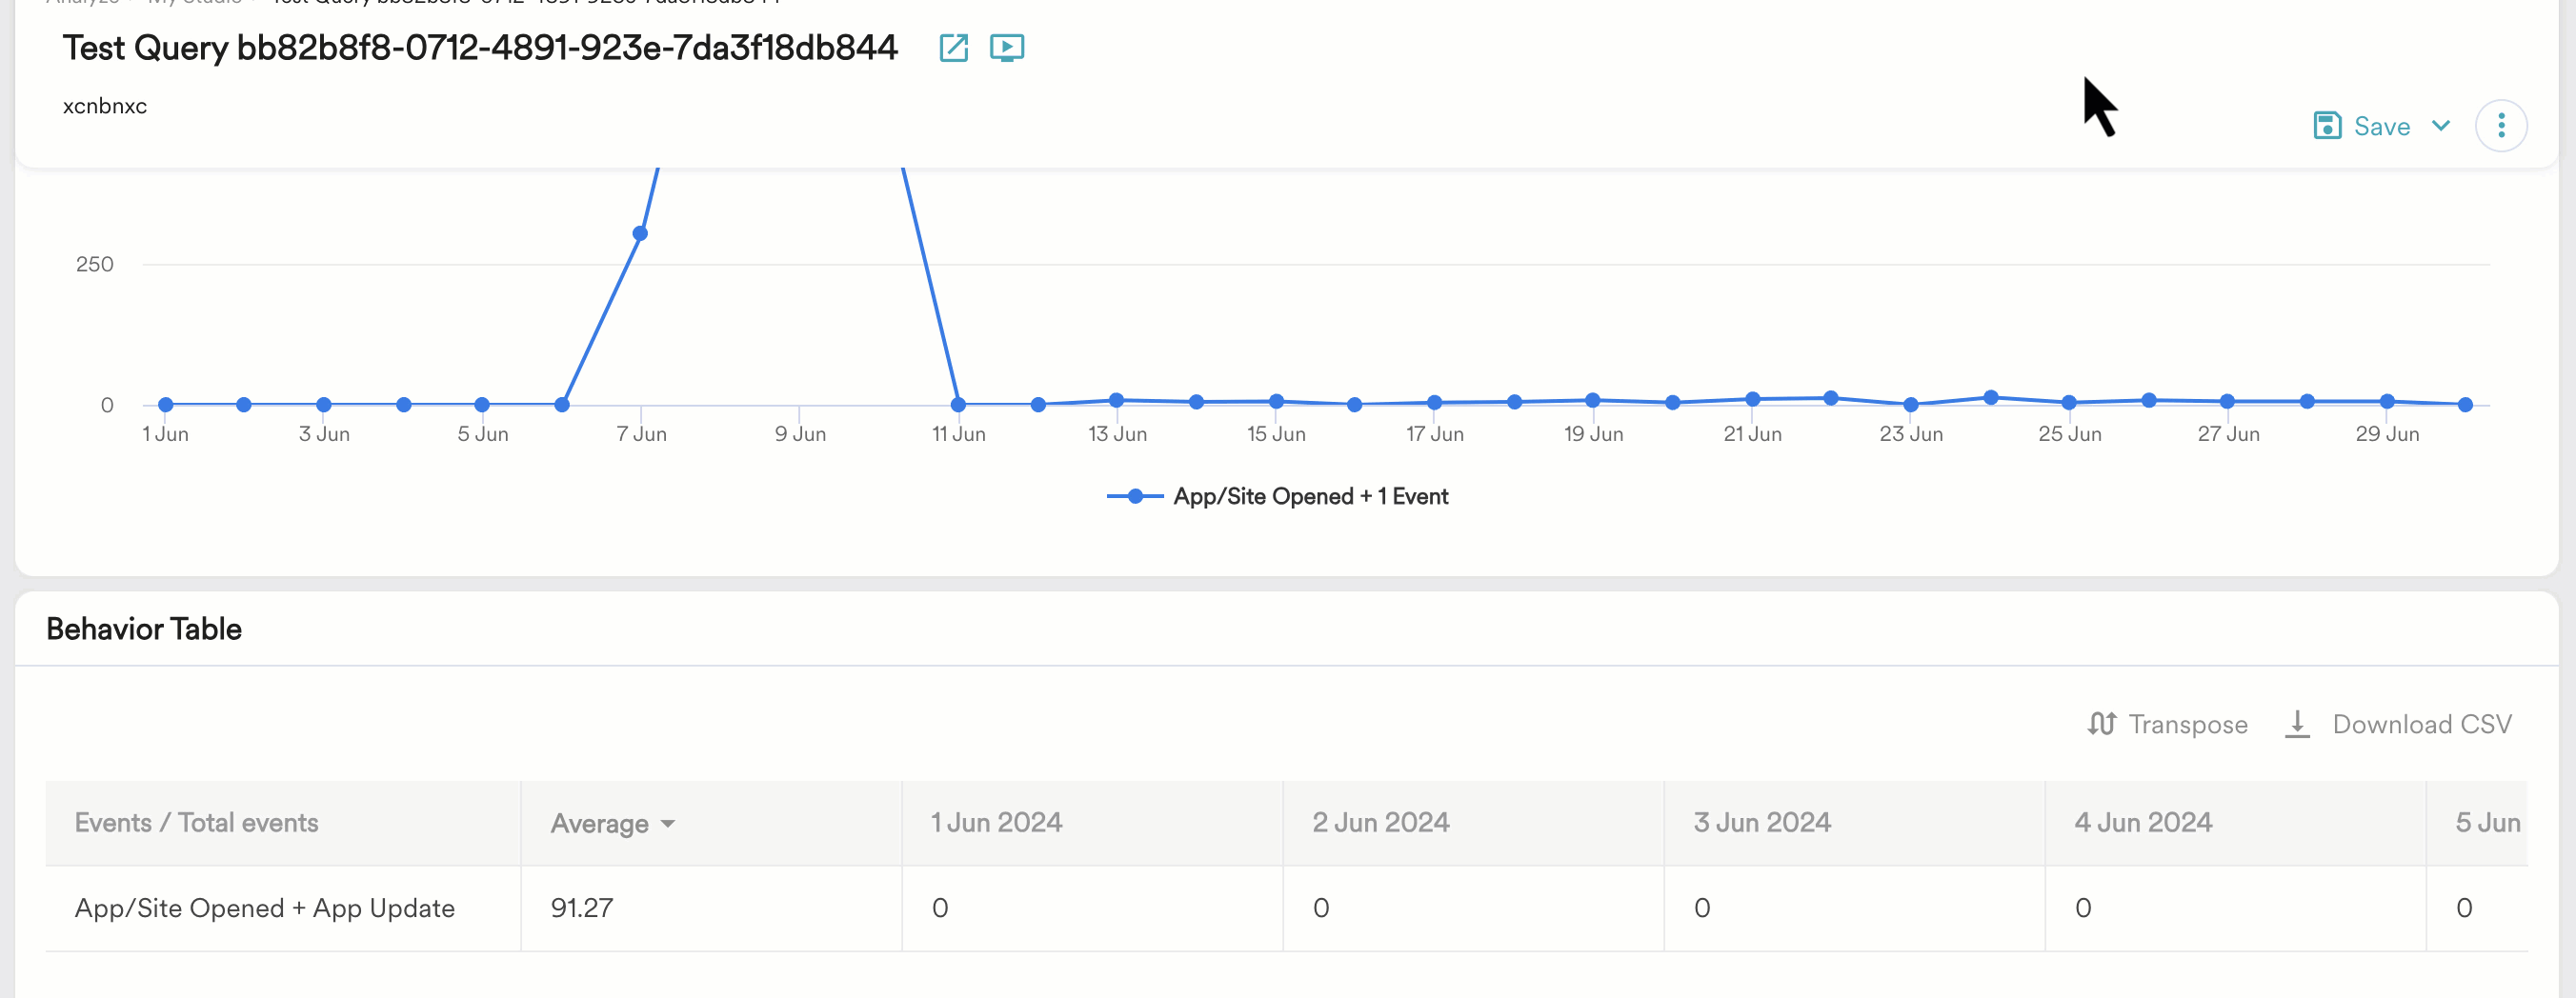
Task: Click the Transpose button label
Action: (2187, 724)
